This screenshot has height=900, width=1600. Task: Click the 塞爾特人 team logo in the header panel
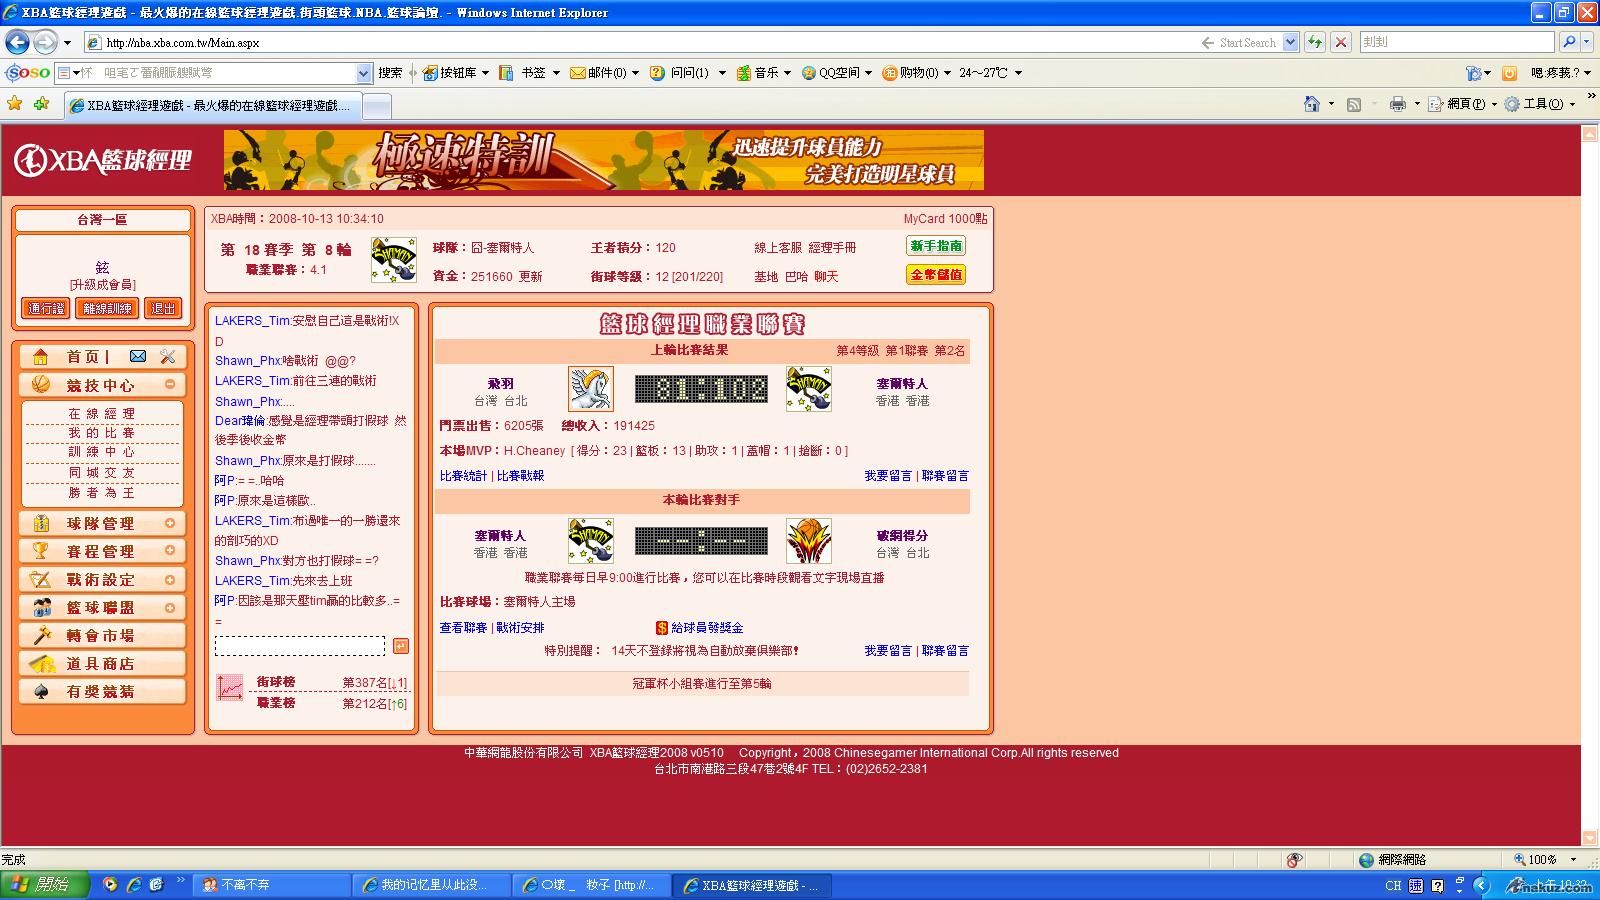click(394, 260)
